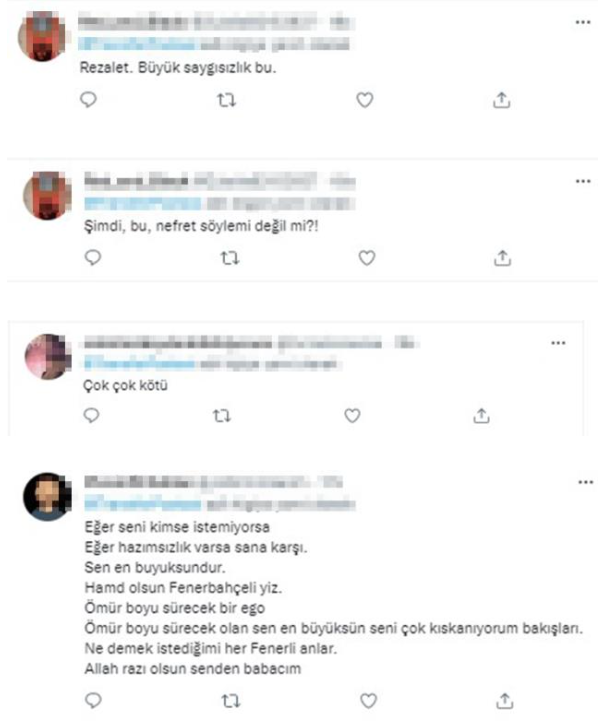This screenshot has width=603, height=723.
Task: Open more options for the "Rezalet" tweet
Action: pyautogui.click(x=583, y=22)
